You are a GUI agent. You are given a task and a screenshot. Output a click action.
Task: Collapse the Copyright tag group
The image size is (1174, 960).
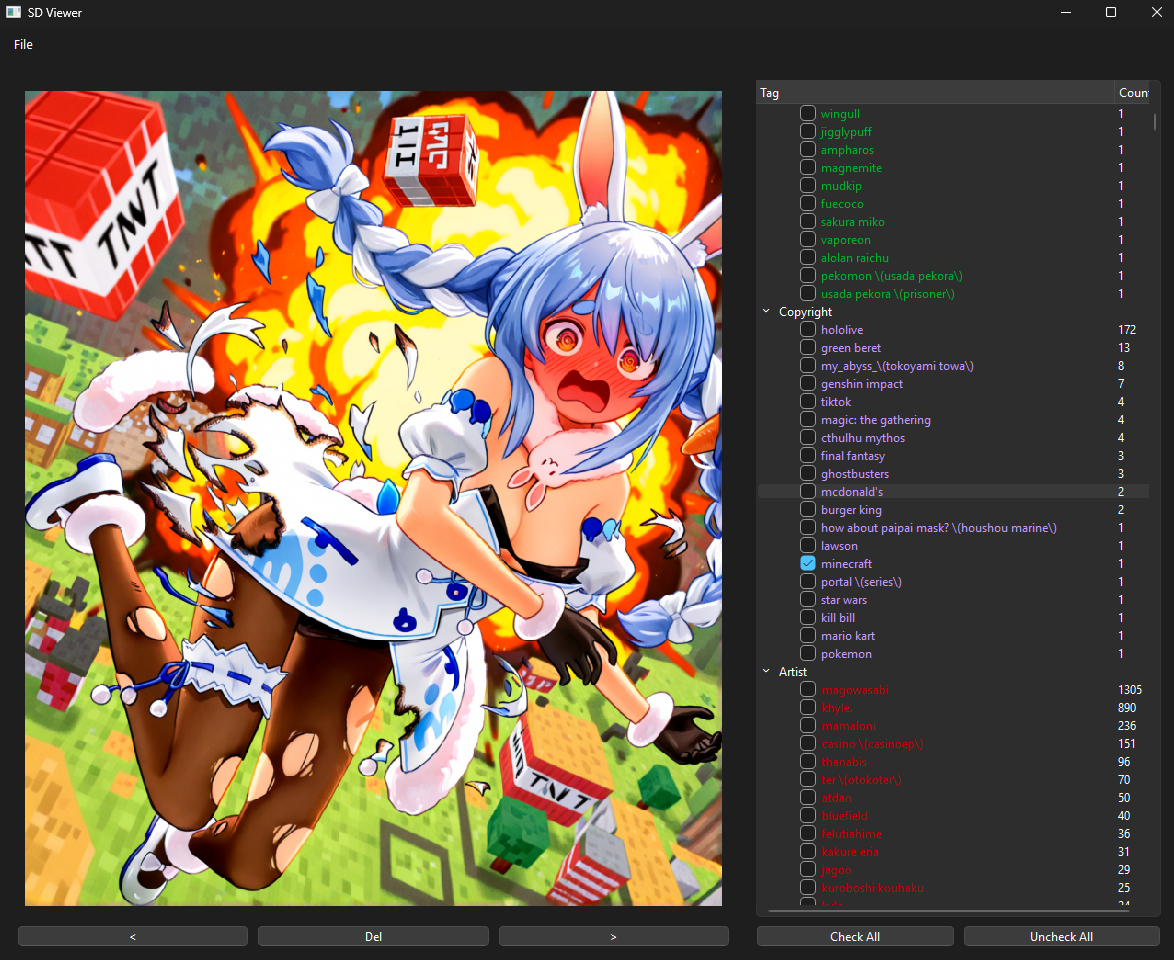tap(766, 312)
